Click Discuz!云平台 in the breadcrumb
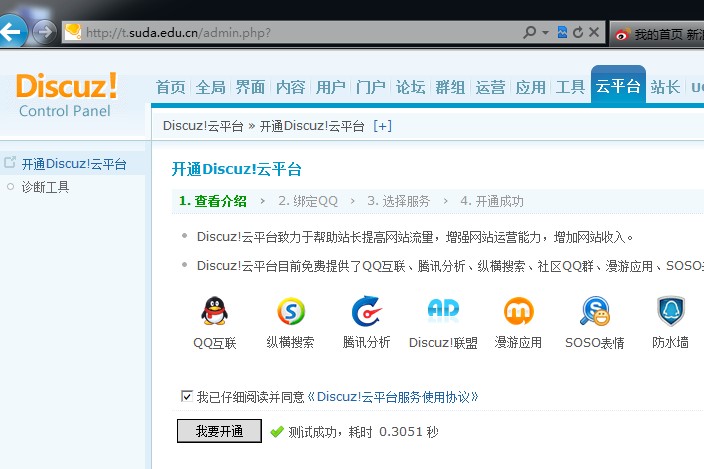This screenshot has height=469, width=704. click(x=203, y=126)
